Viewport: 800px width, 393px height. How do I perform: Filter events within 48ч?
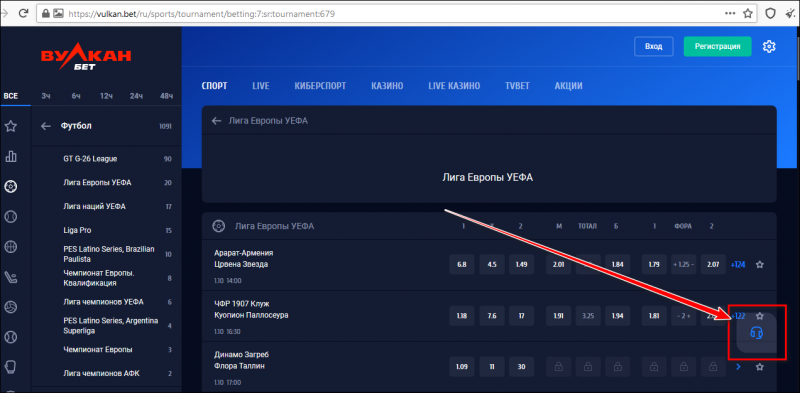point(166,96)
